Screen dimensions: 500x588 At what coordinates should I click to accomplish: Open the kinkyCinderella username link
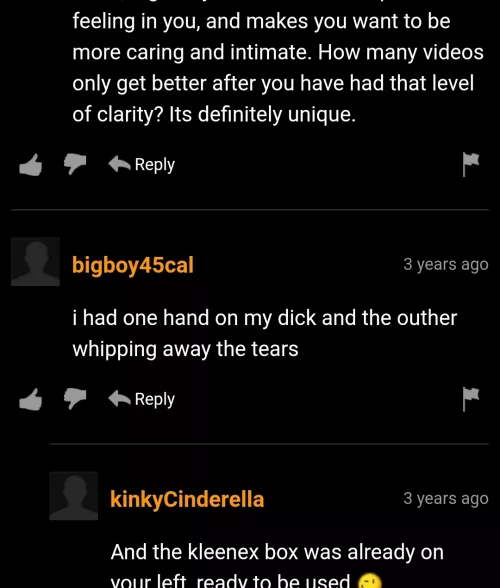(187, 499)
